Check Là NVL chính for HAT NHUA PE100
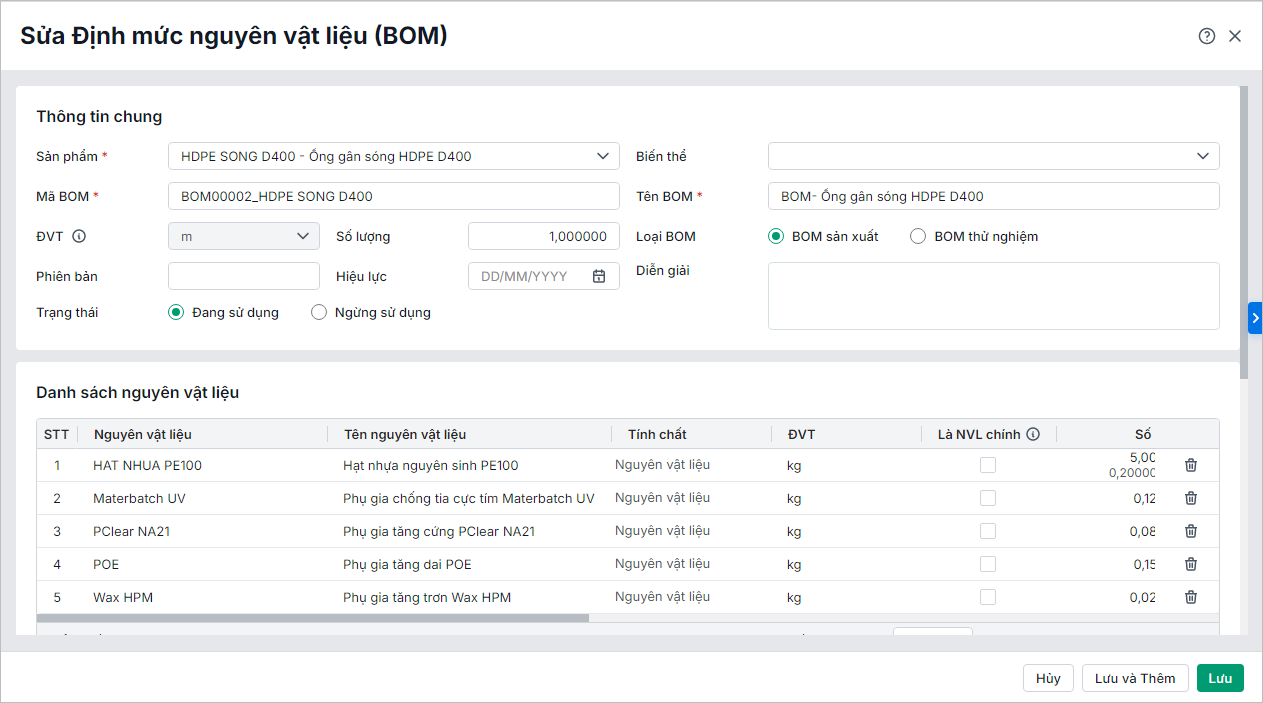The height and width of the screenshot is (703, 1263). tap(988, 465)
